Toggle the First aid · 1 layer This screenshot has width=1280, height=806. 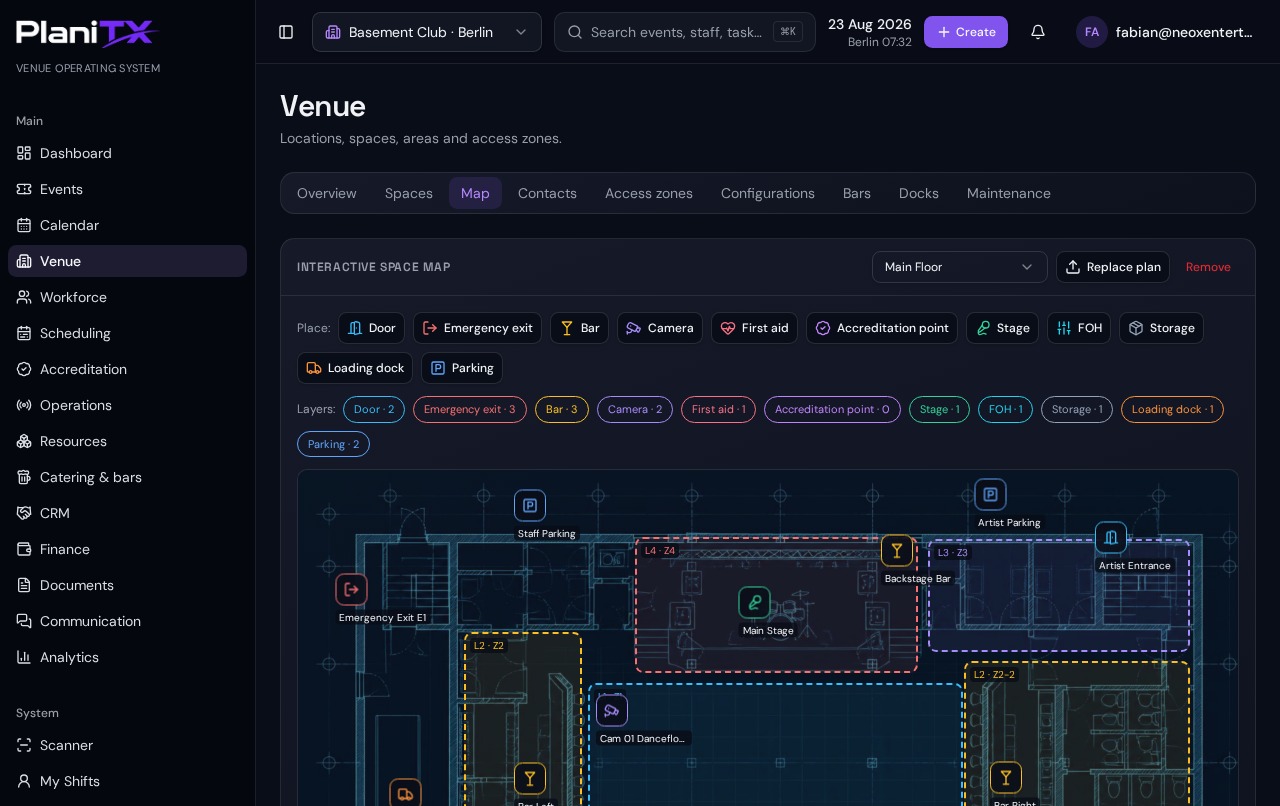pos(719,409)
